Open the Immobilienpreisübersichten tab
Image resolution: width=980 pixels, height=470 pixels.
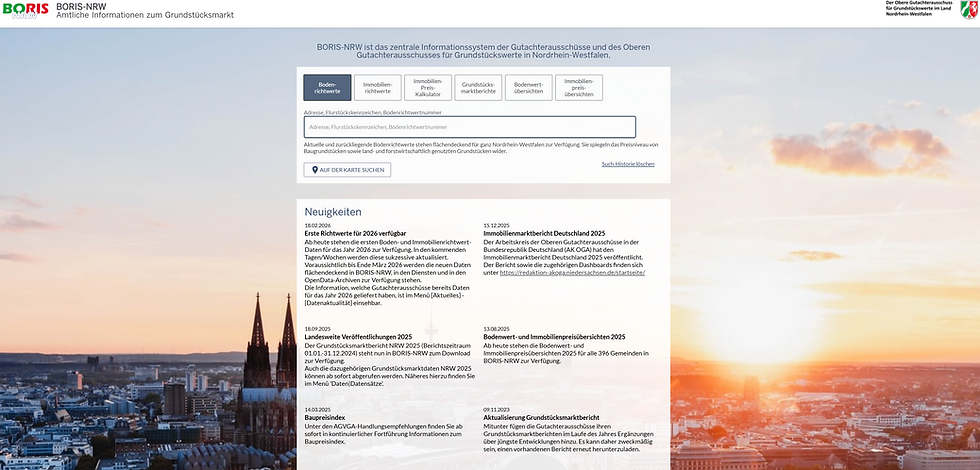tap(579, 88)
